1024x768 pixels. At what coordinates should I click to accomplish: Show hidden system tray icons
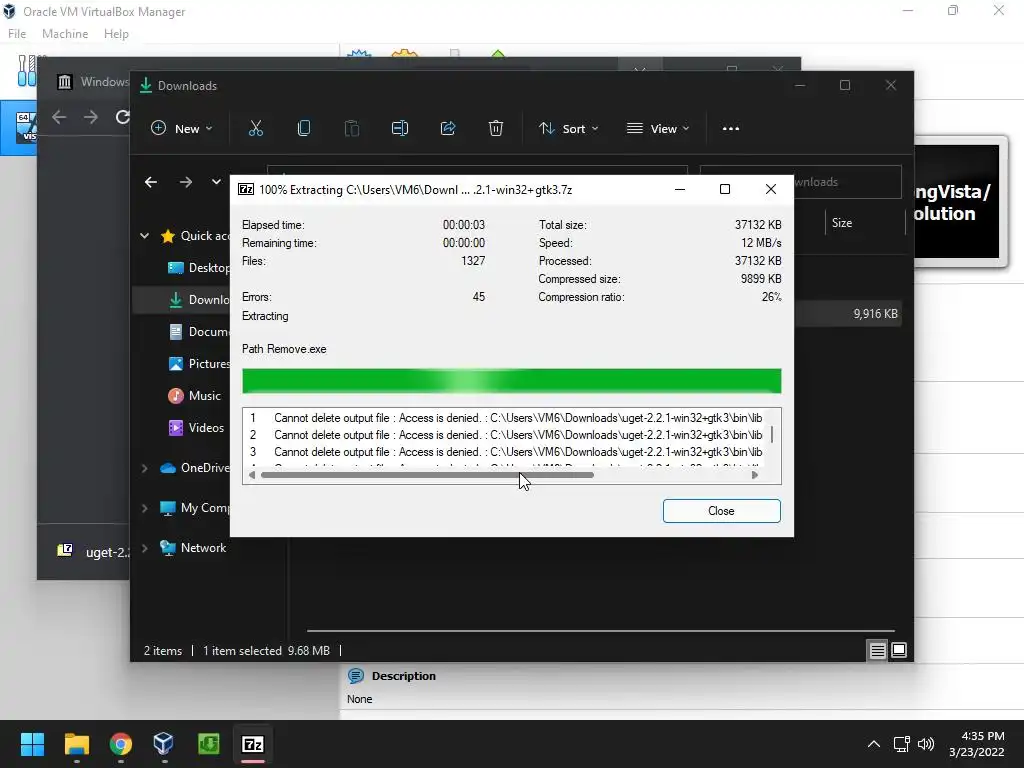point(874,744)
